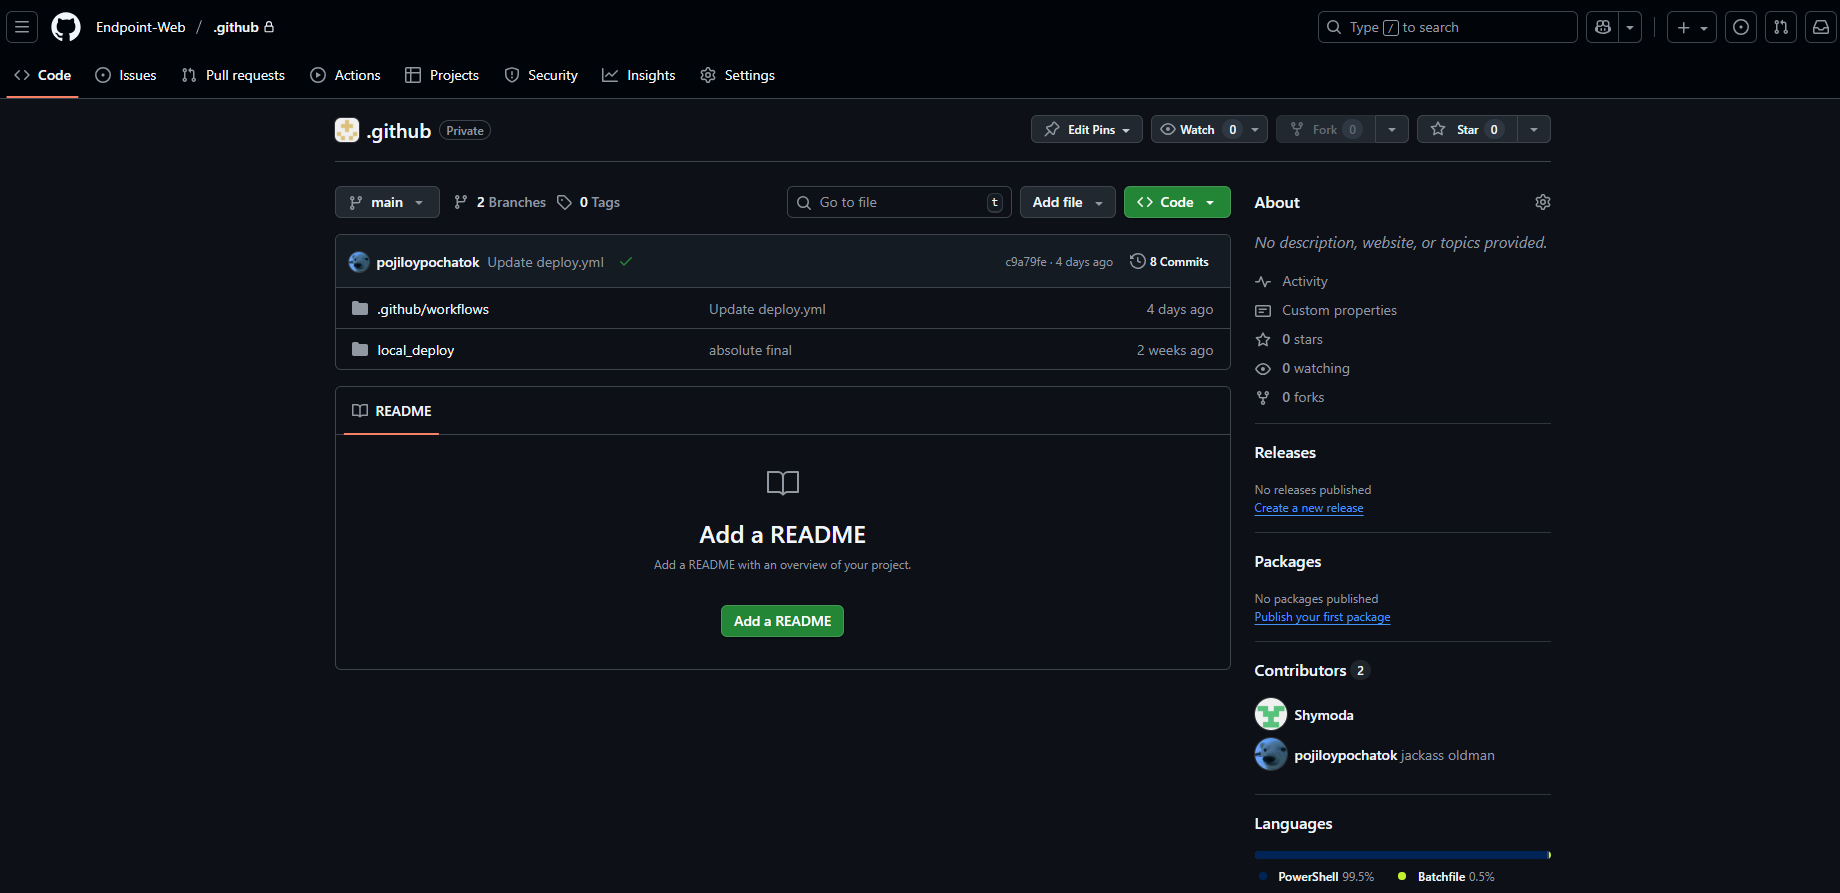View 0 Tags link
The height and width of the screenshot is (893, 1840).
[x=588, y=202]
